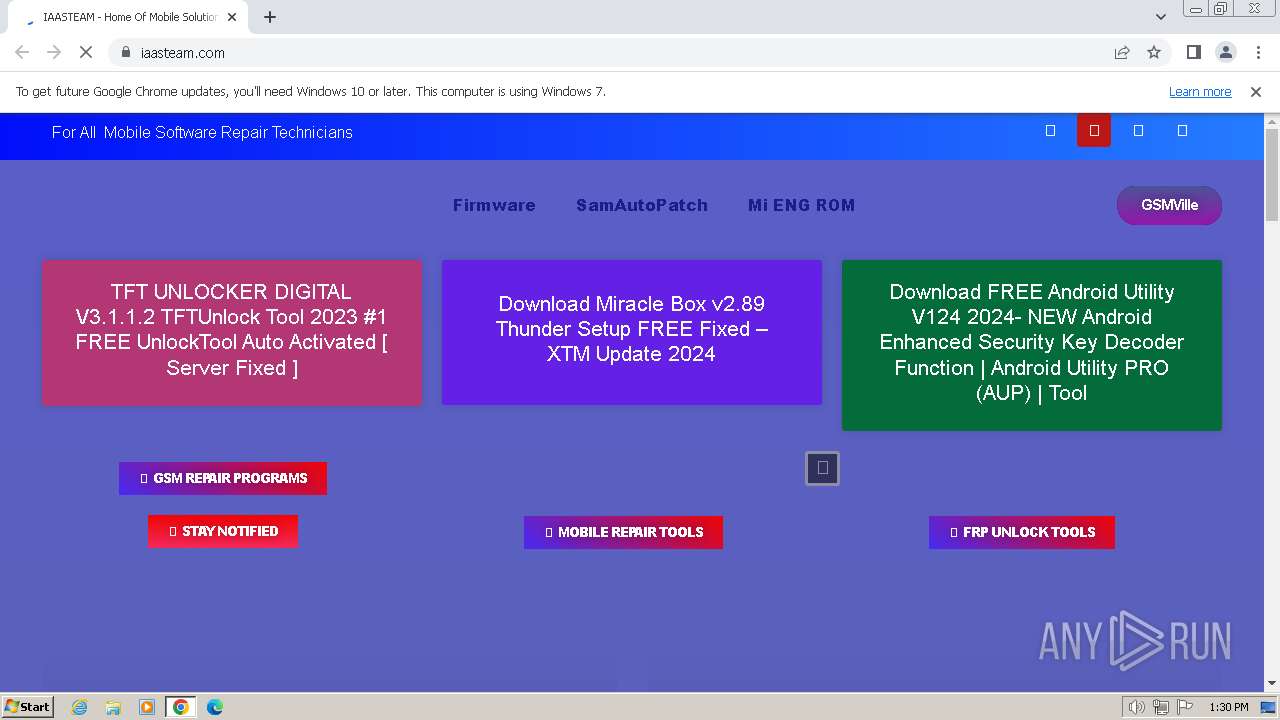1280x720 pixels.
Task: Open the volume control in system tray
Action: click(x=1136, y=707)
